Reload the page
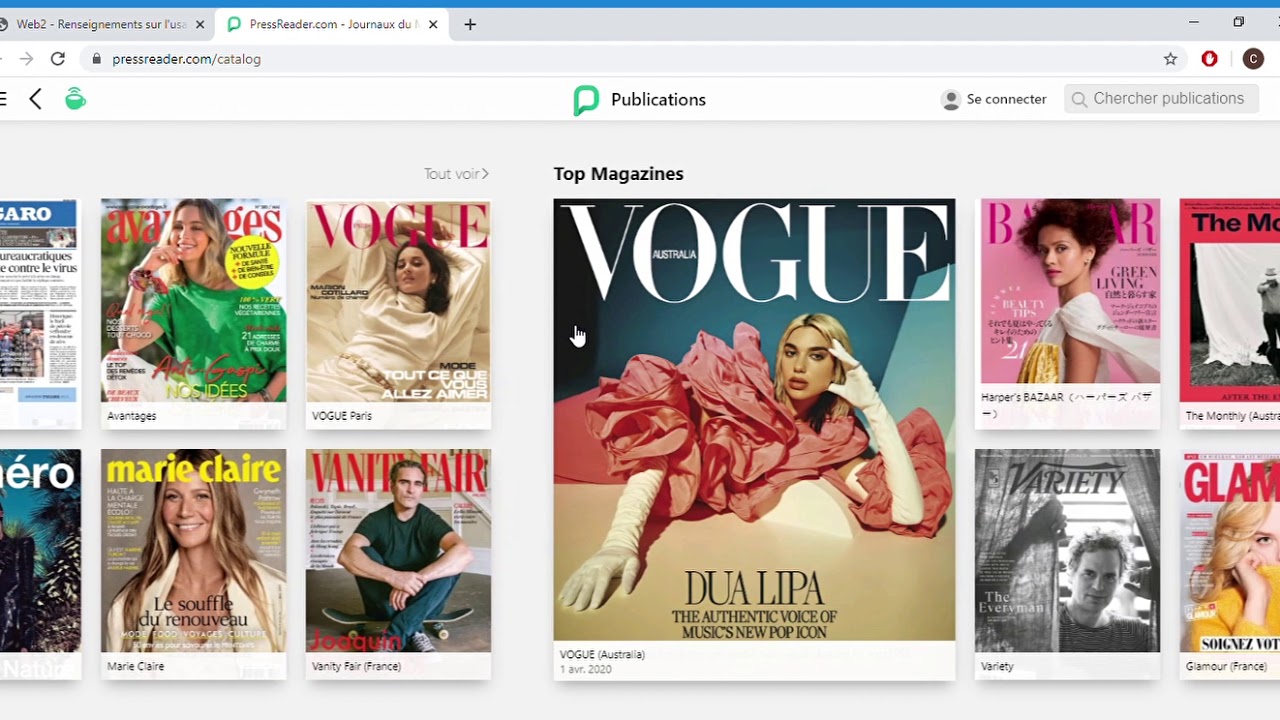Image resolution: width=1280 pixels, height=720 pixels. [x=58, y=59]
